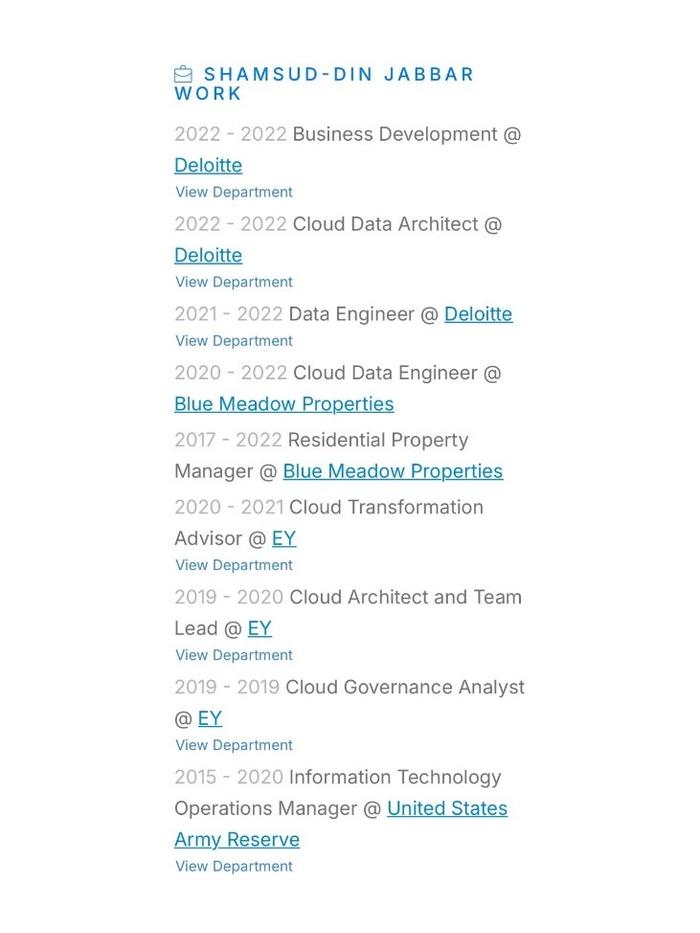Viewport: 700px width, 933px height.
Task: Open Blue Meadow Properties next to Manager @
Action: coord(393,471)
